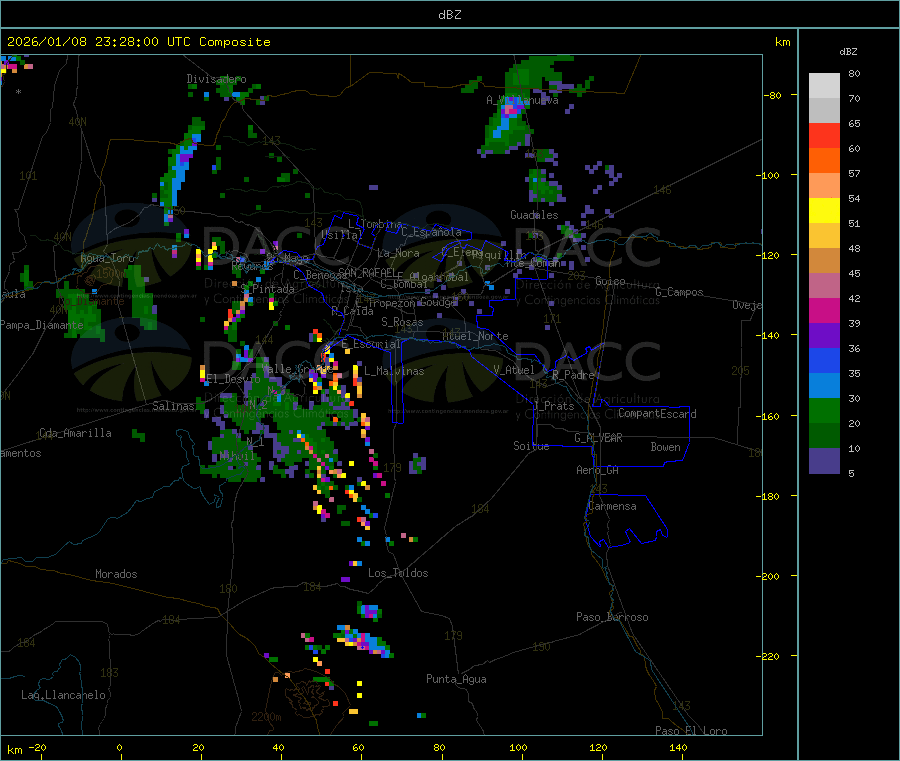Click the dBZ title at top

coord(449,15)
